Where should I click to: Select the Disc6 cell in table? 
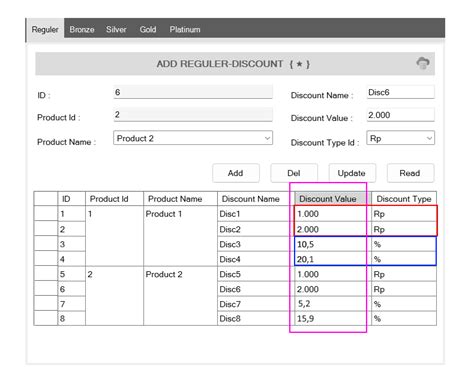pyautogui.click(x=256, y=289)
